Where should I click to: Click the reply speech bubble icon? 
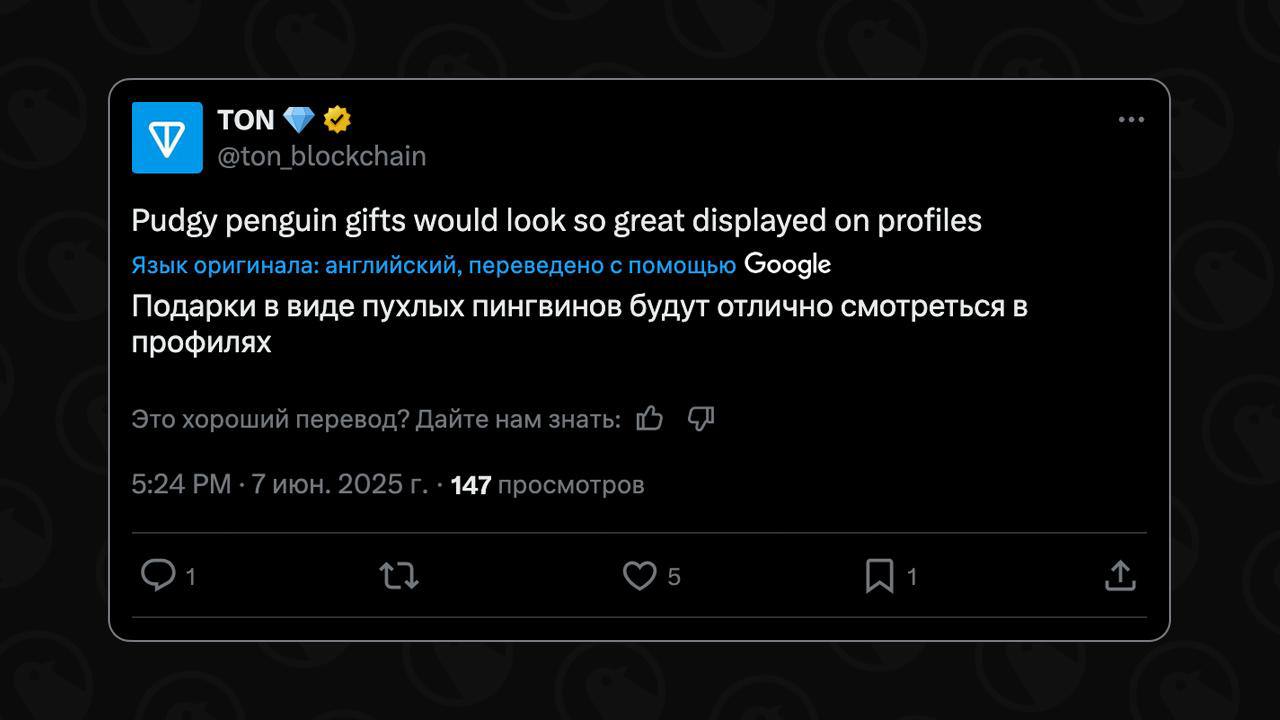point(158,575)
